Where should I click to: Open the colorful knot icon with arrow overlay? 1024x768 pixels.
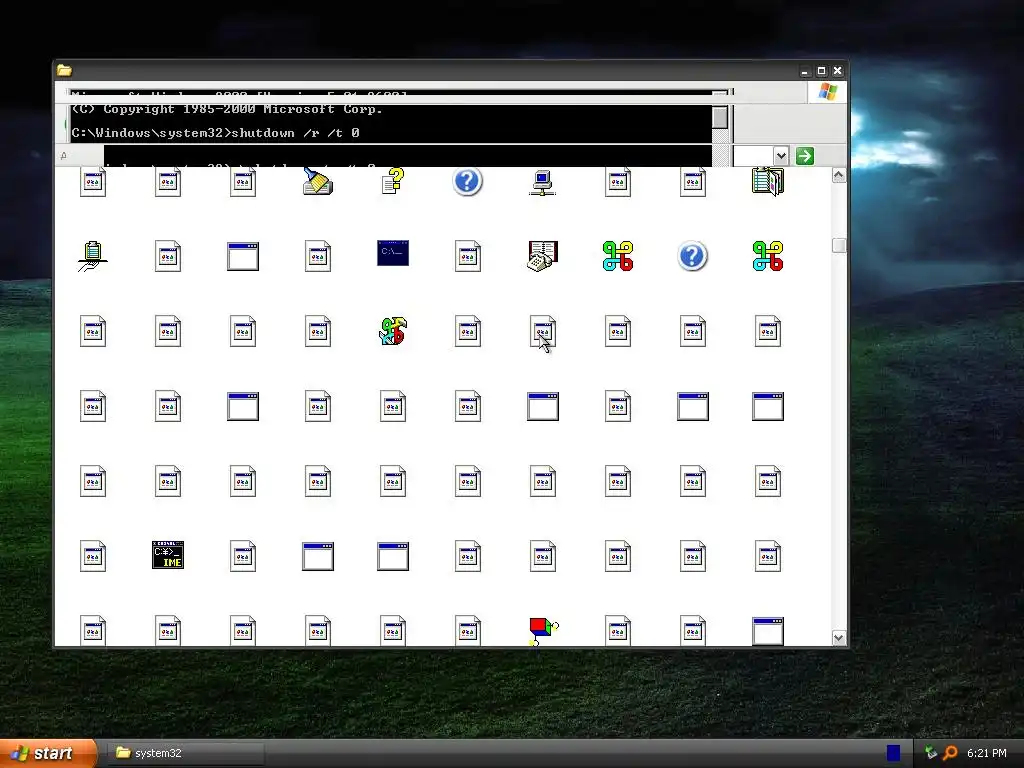point(393,331)
